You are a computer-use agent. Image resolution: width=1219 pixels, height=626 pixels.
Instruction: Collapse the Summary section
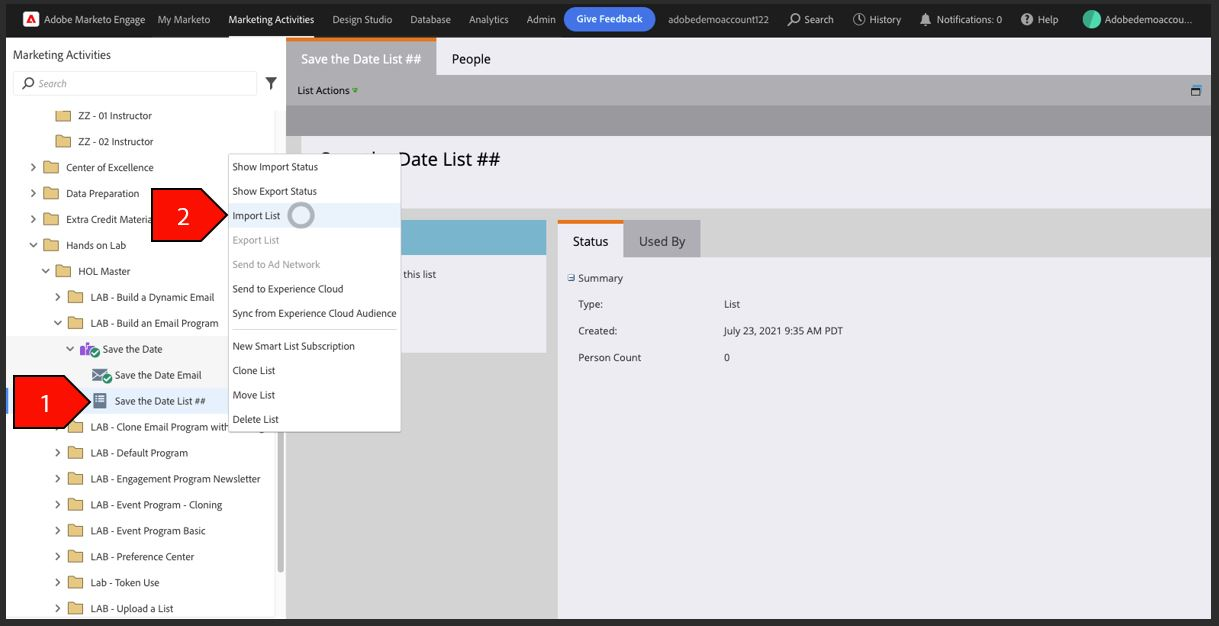(x=571, y=278)
